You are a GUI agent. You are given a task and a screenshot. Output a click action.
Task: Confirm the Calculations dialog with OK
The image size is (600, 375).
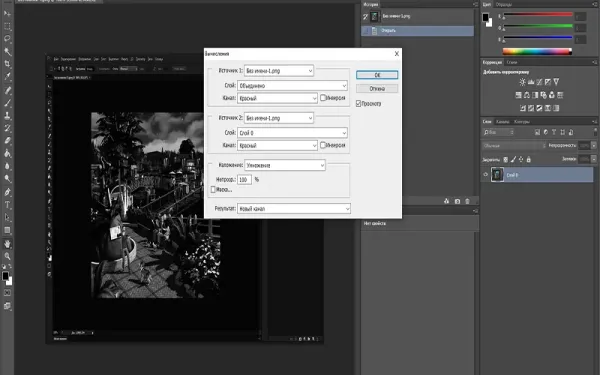point(377,75)
